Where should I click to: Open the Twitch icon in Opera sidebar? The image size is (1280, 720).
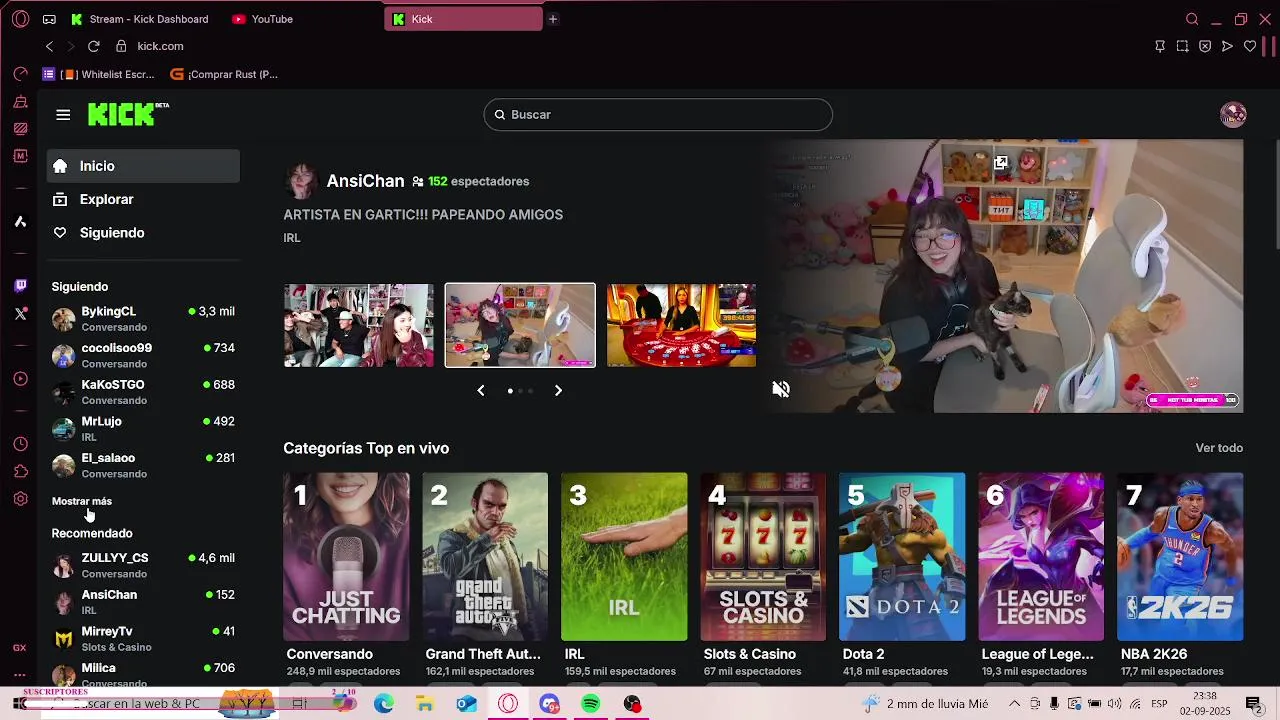(x=20, y=286)
